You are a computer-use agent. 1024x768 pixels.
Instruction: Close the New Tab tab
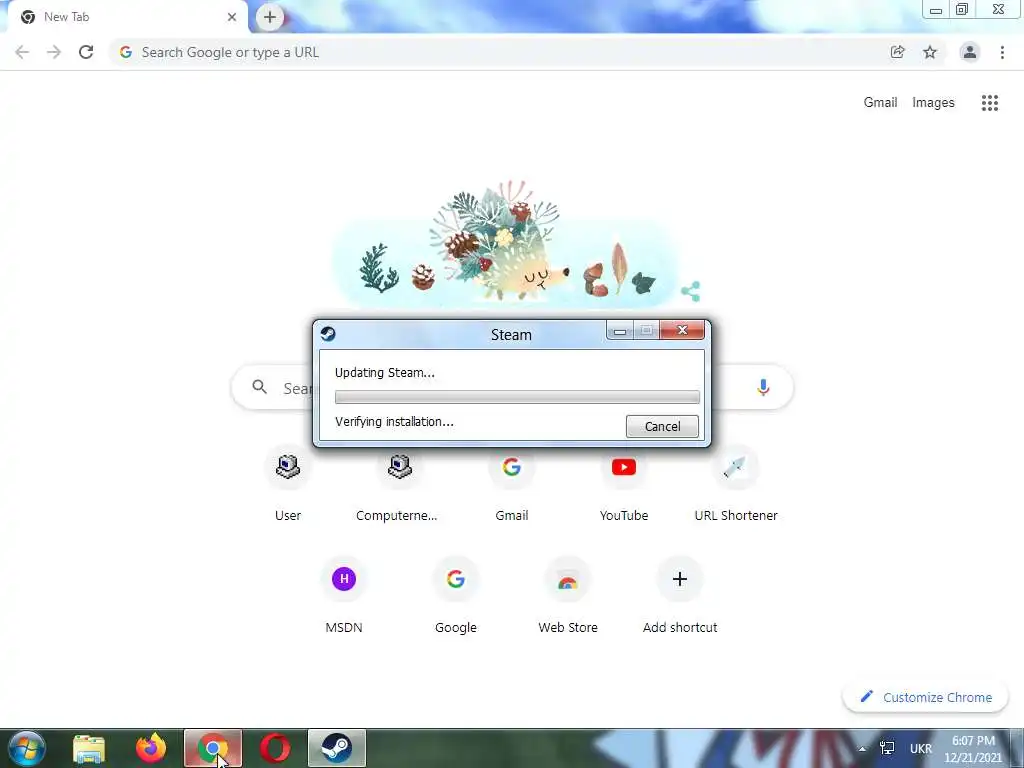(x=231, y=17)
